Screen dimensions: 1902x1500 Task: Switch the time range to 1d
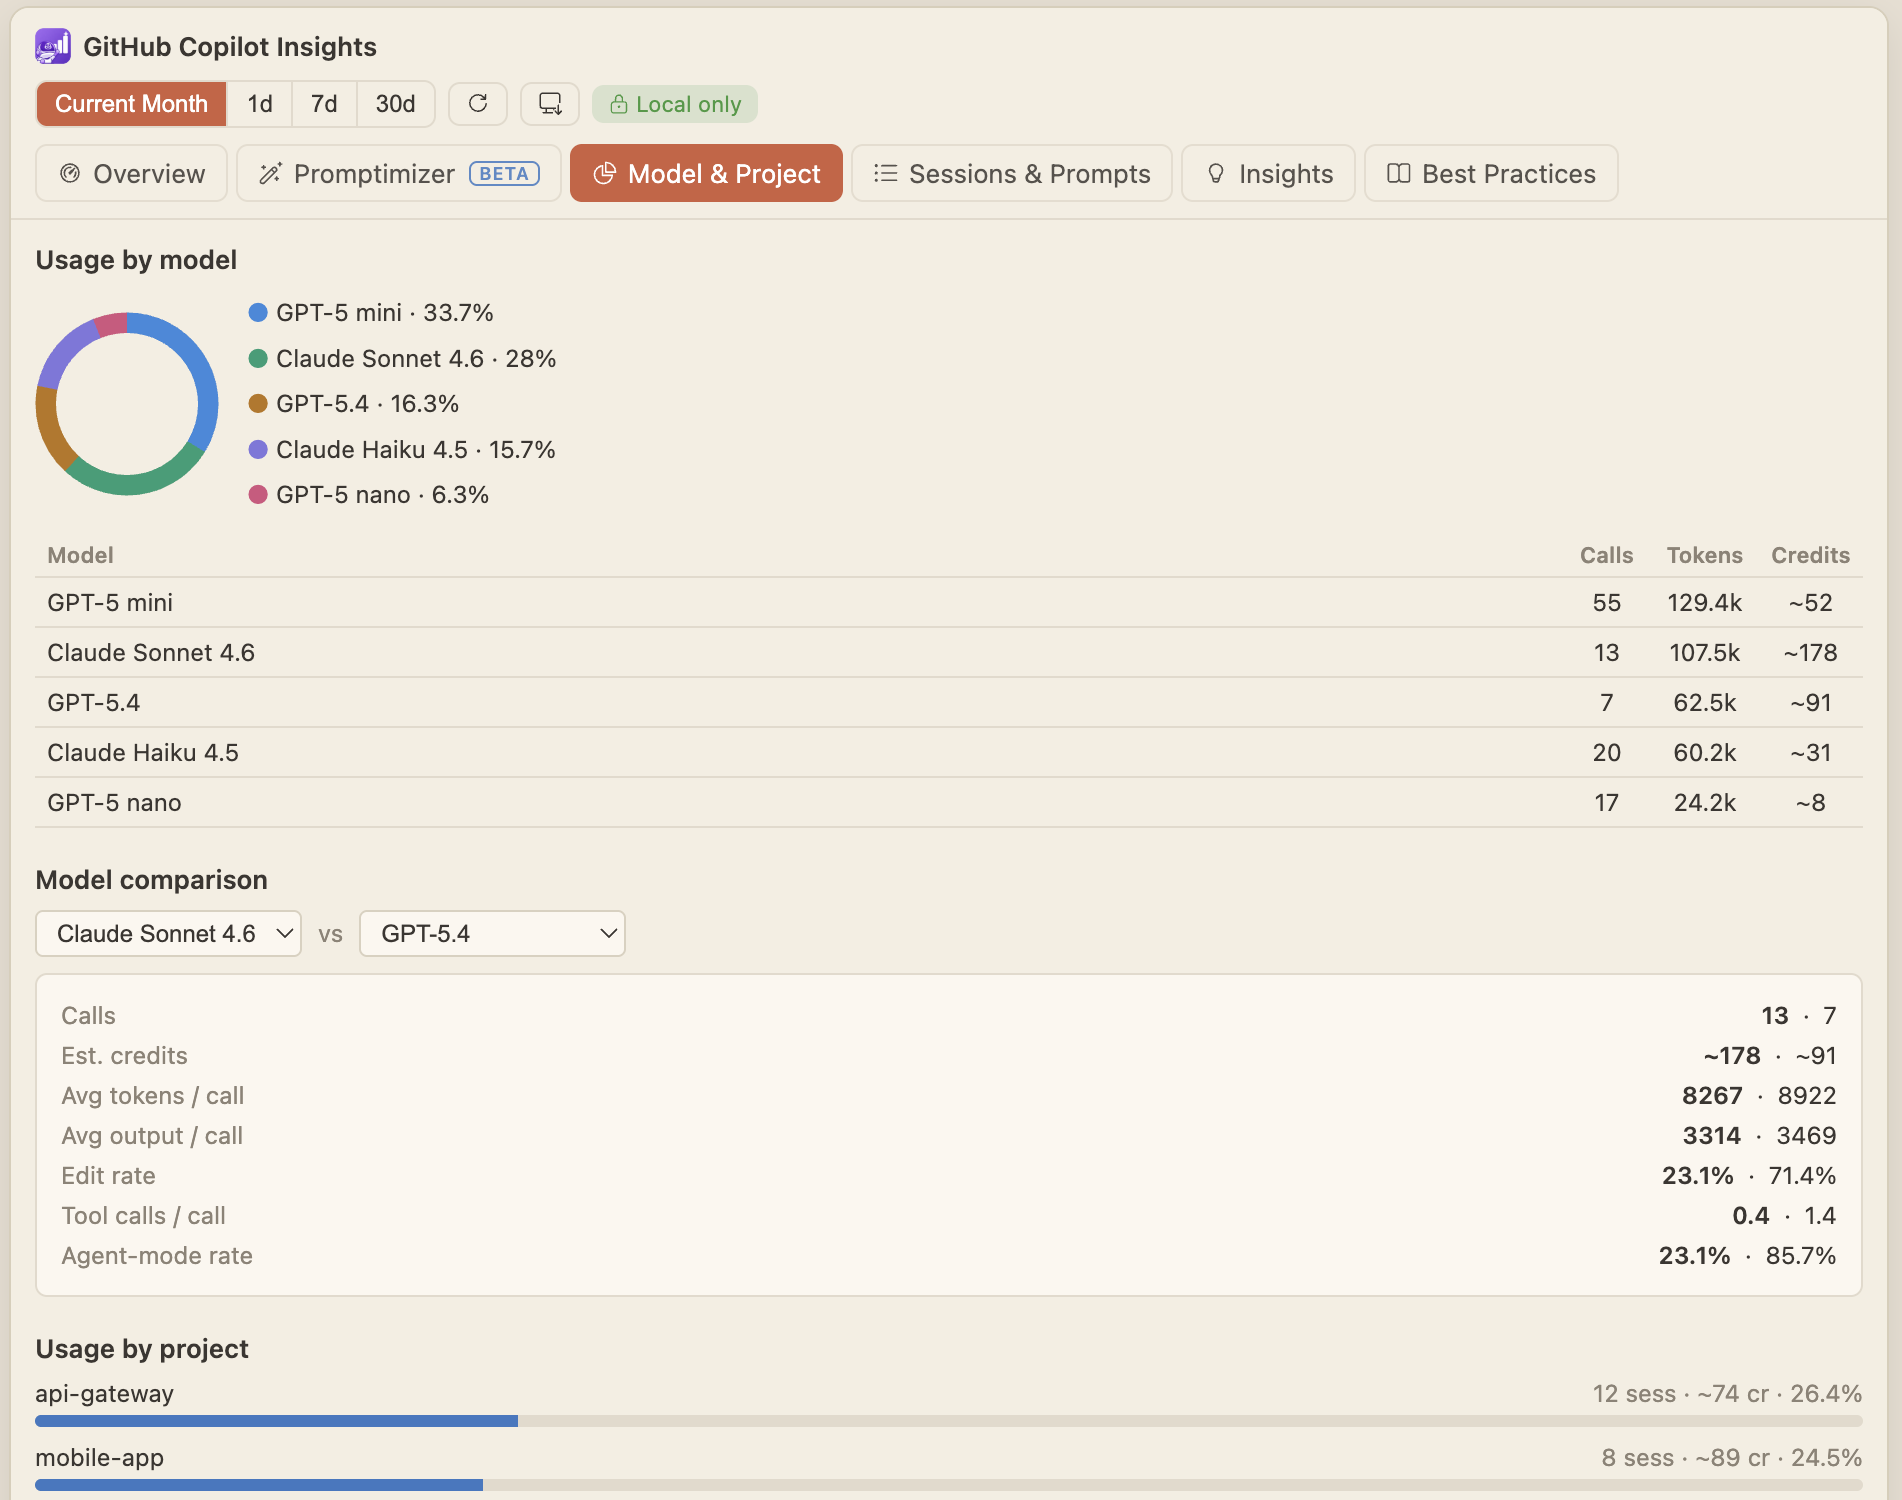(x=260, y=104)
